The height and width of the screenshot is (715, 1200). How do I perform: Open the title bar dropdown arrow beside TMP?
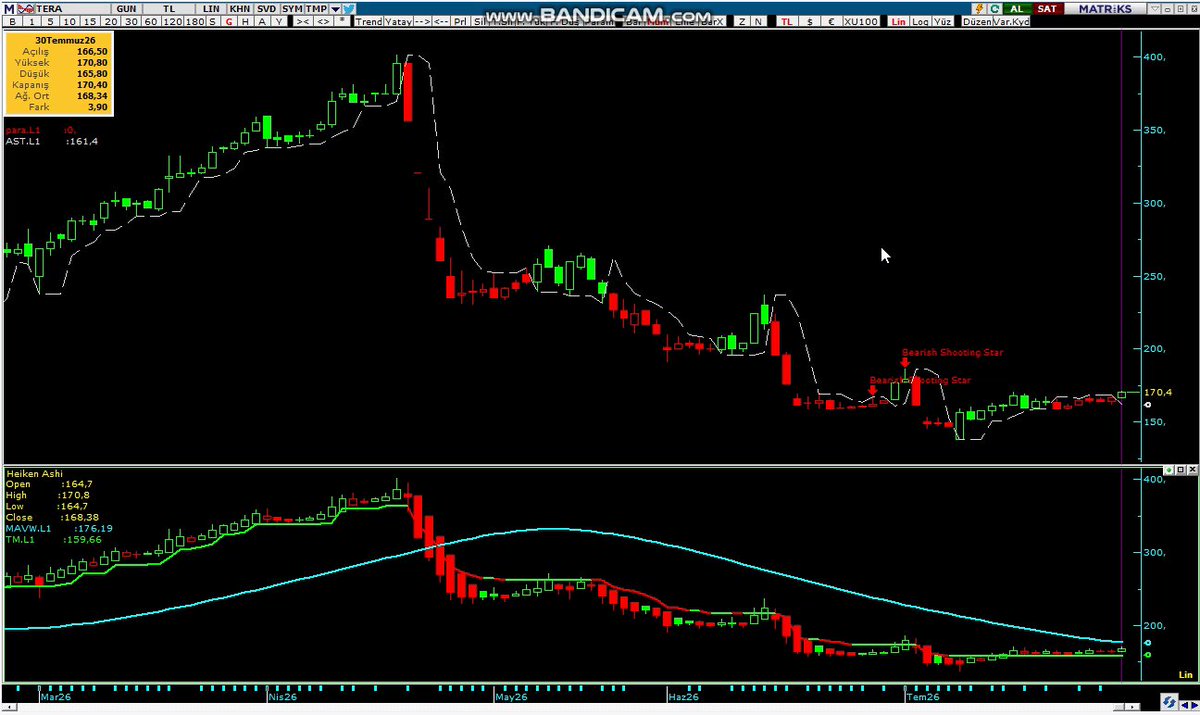(x=336, y=8)
